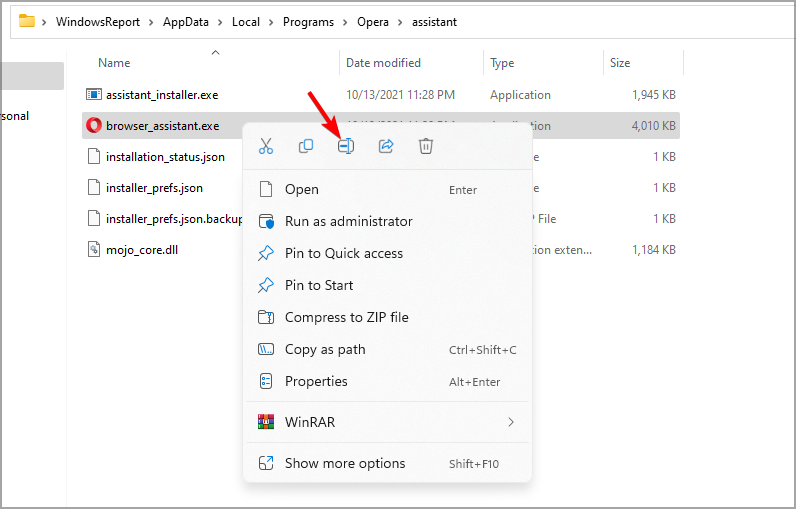This screenshot has height=509, width=796.
Task: Select mojo_core.dll file
Action: [x=142, y=250]
